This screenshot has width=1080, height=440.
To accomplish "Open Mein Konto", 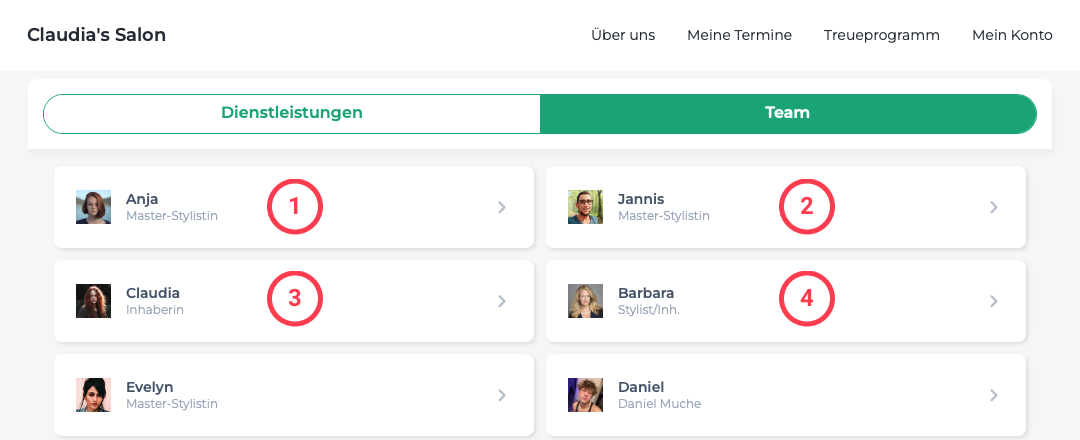I will [x=1012, y=35].
